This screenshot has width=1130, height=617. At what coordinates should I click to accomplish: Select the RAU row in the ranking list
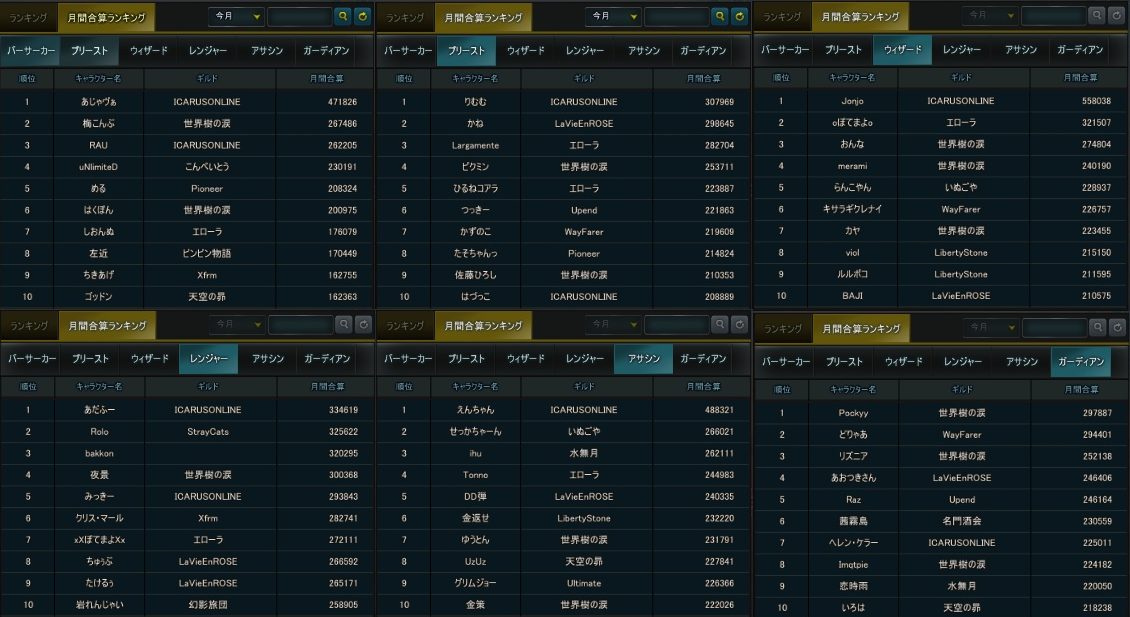tap(187, 145)
